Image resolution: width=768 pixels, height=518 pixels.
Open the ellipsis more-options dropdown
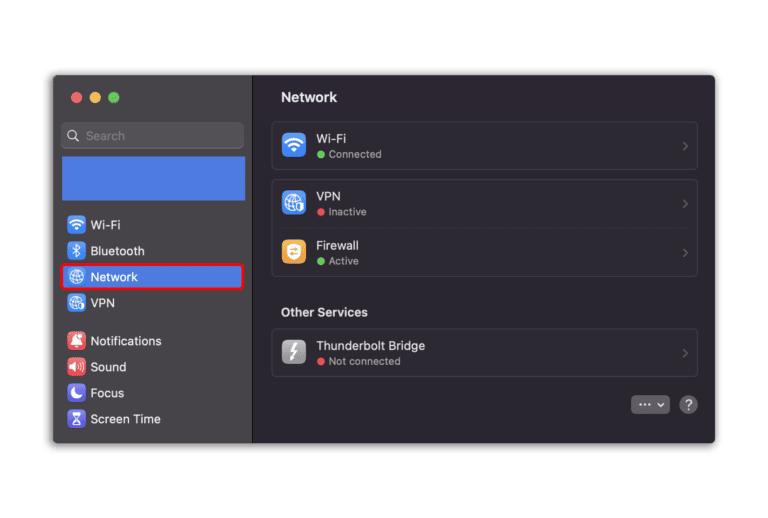point(650,404)
